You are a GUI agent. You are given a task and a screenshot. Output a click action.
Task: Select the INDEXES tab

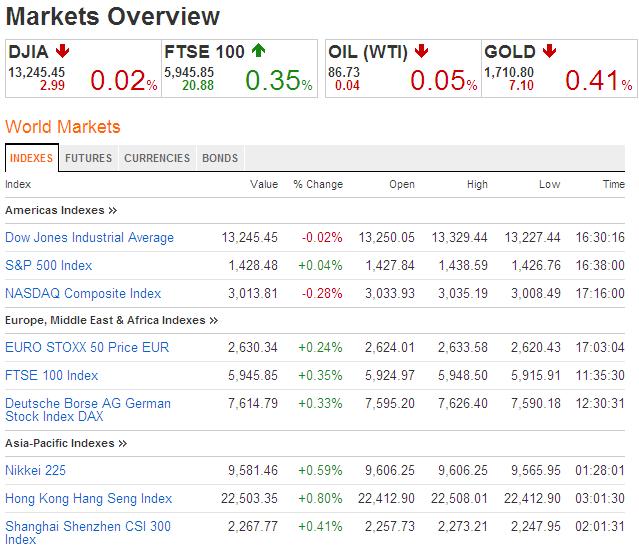click(x=31, y=158)
